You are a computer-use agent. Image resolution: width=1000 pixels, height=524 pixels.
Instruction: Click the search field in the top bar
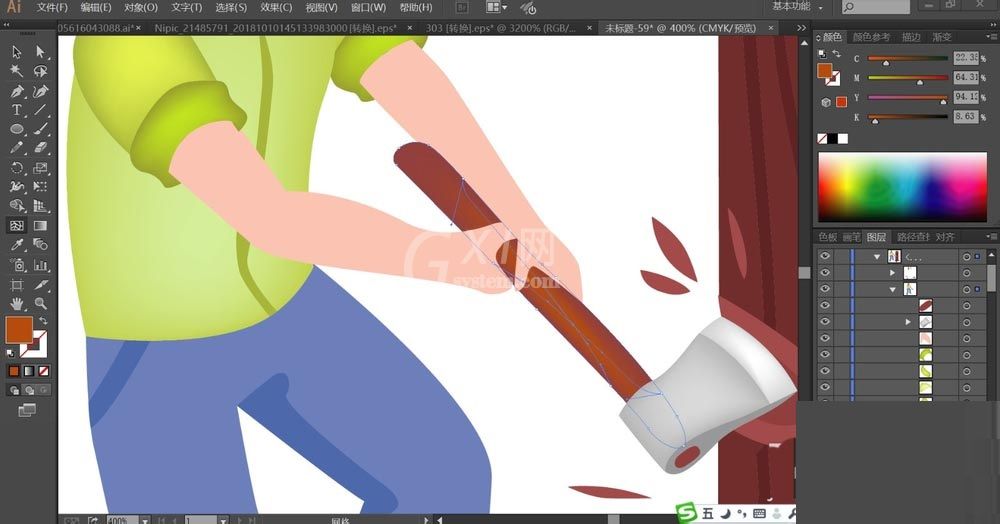coord(875,7)
